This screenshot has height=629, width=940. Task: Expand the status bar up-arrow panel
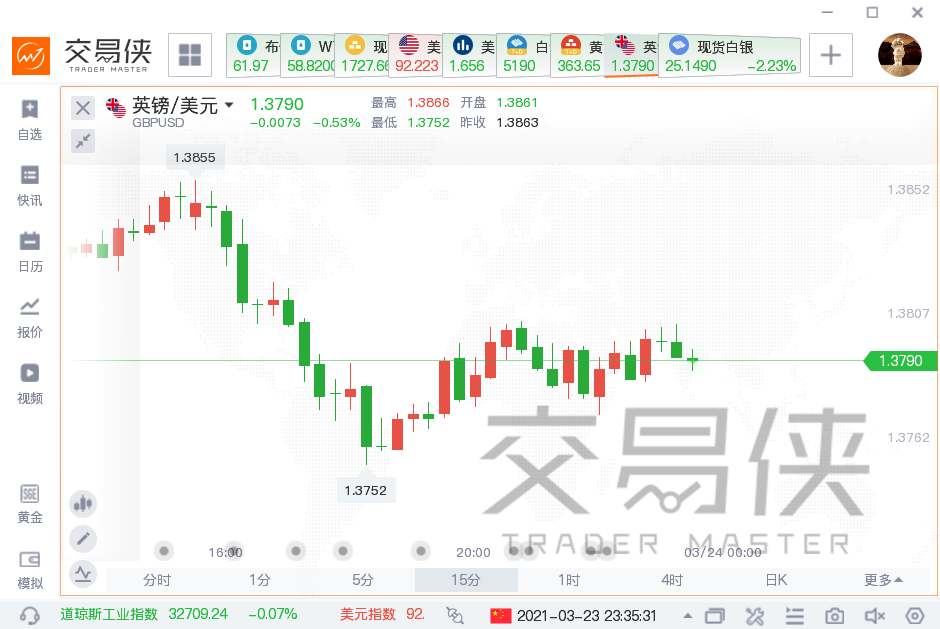tap(688, 616)
